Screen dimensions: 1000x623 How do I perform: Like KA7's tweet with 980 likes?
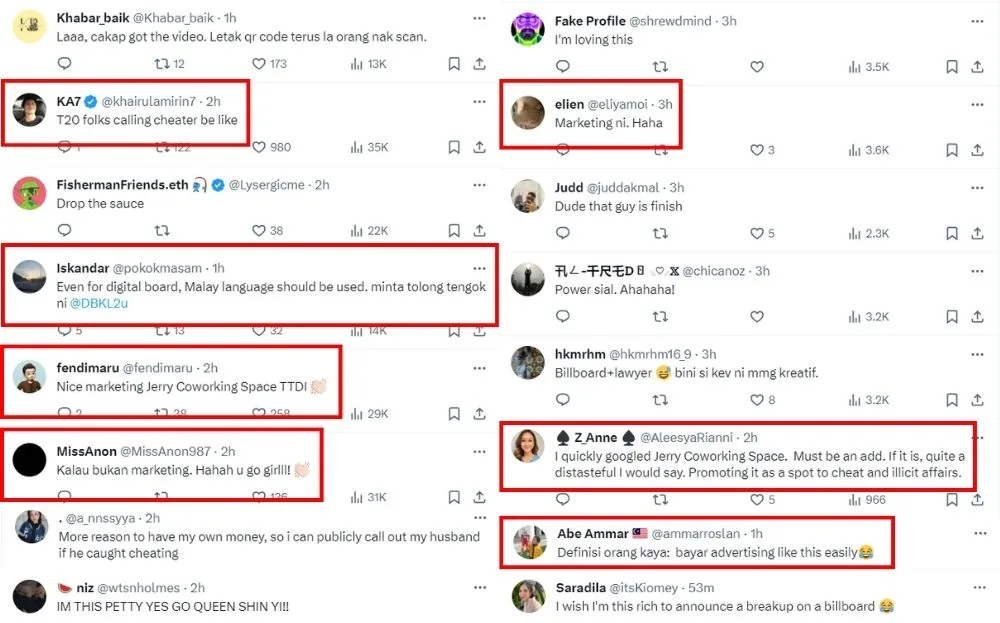(x=258, y=147)
